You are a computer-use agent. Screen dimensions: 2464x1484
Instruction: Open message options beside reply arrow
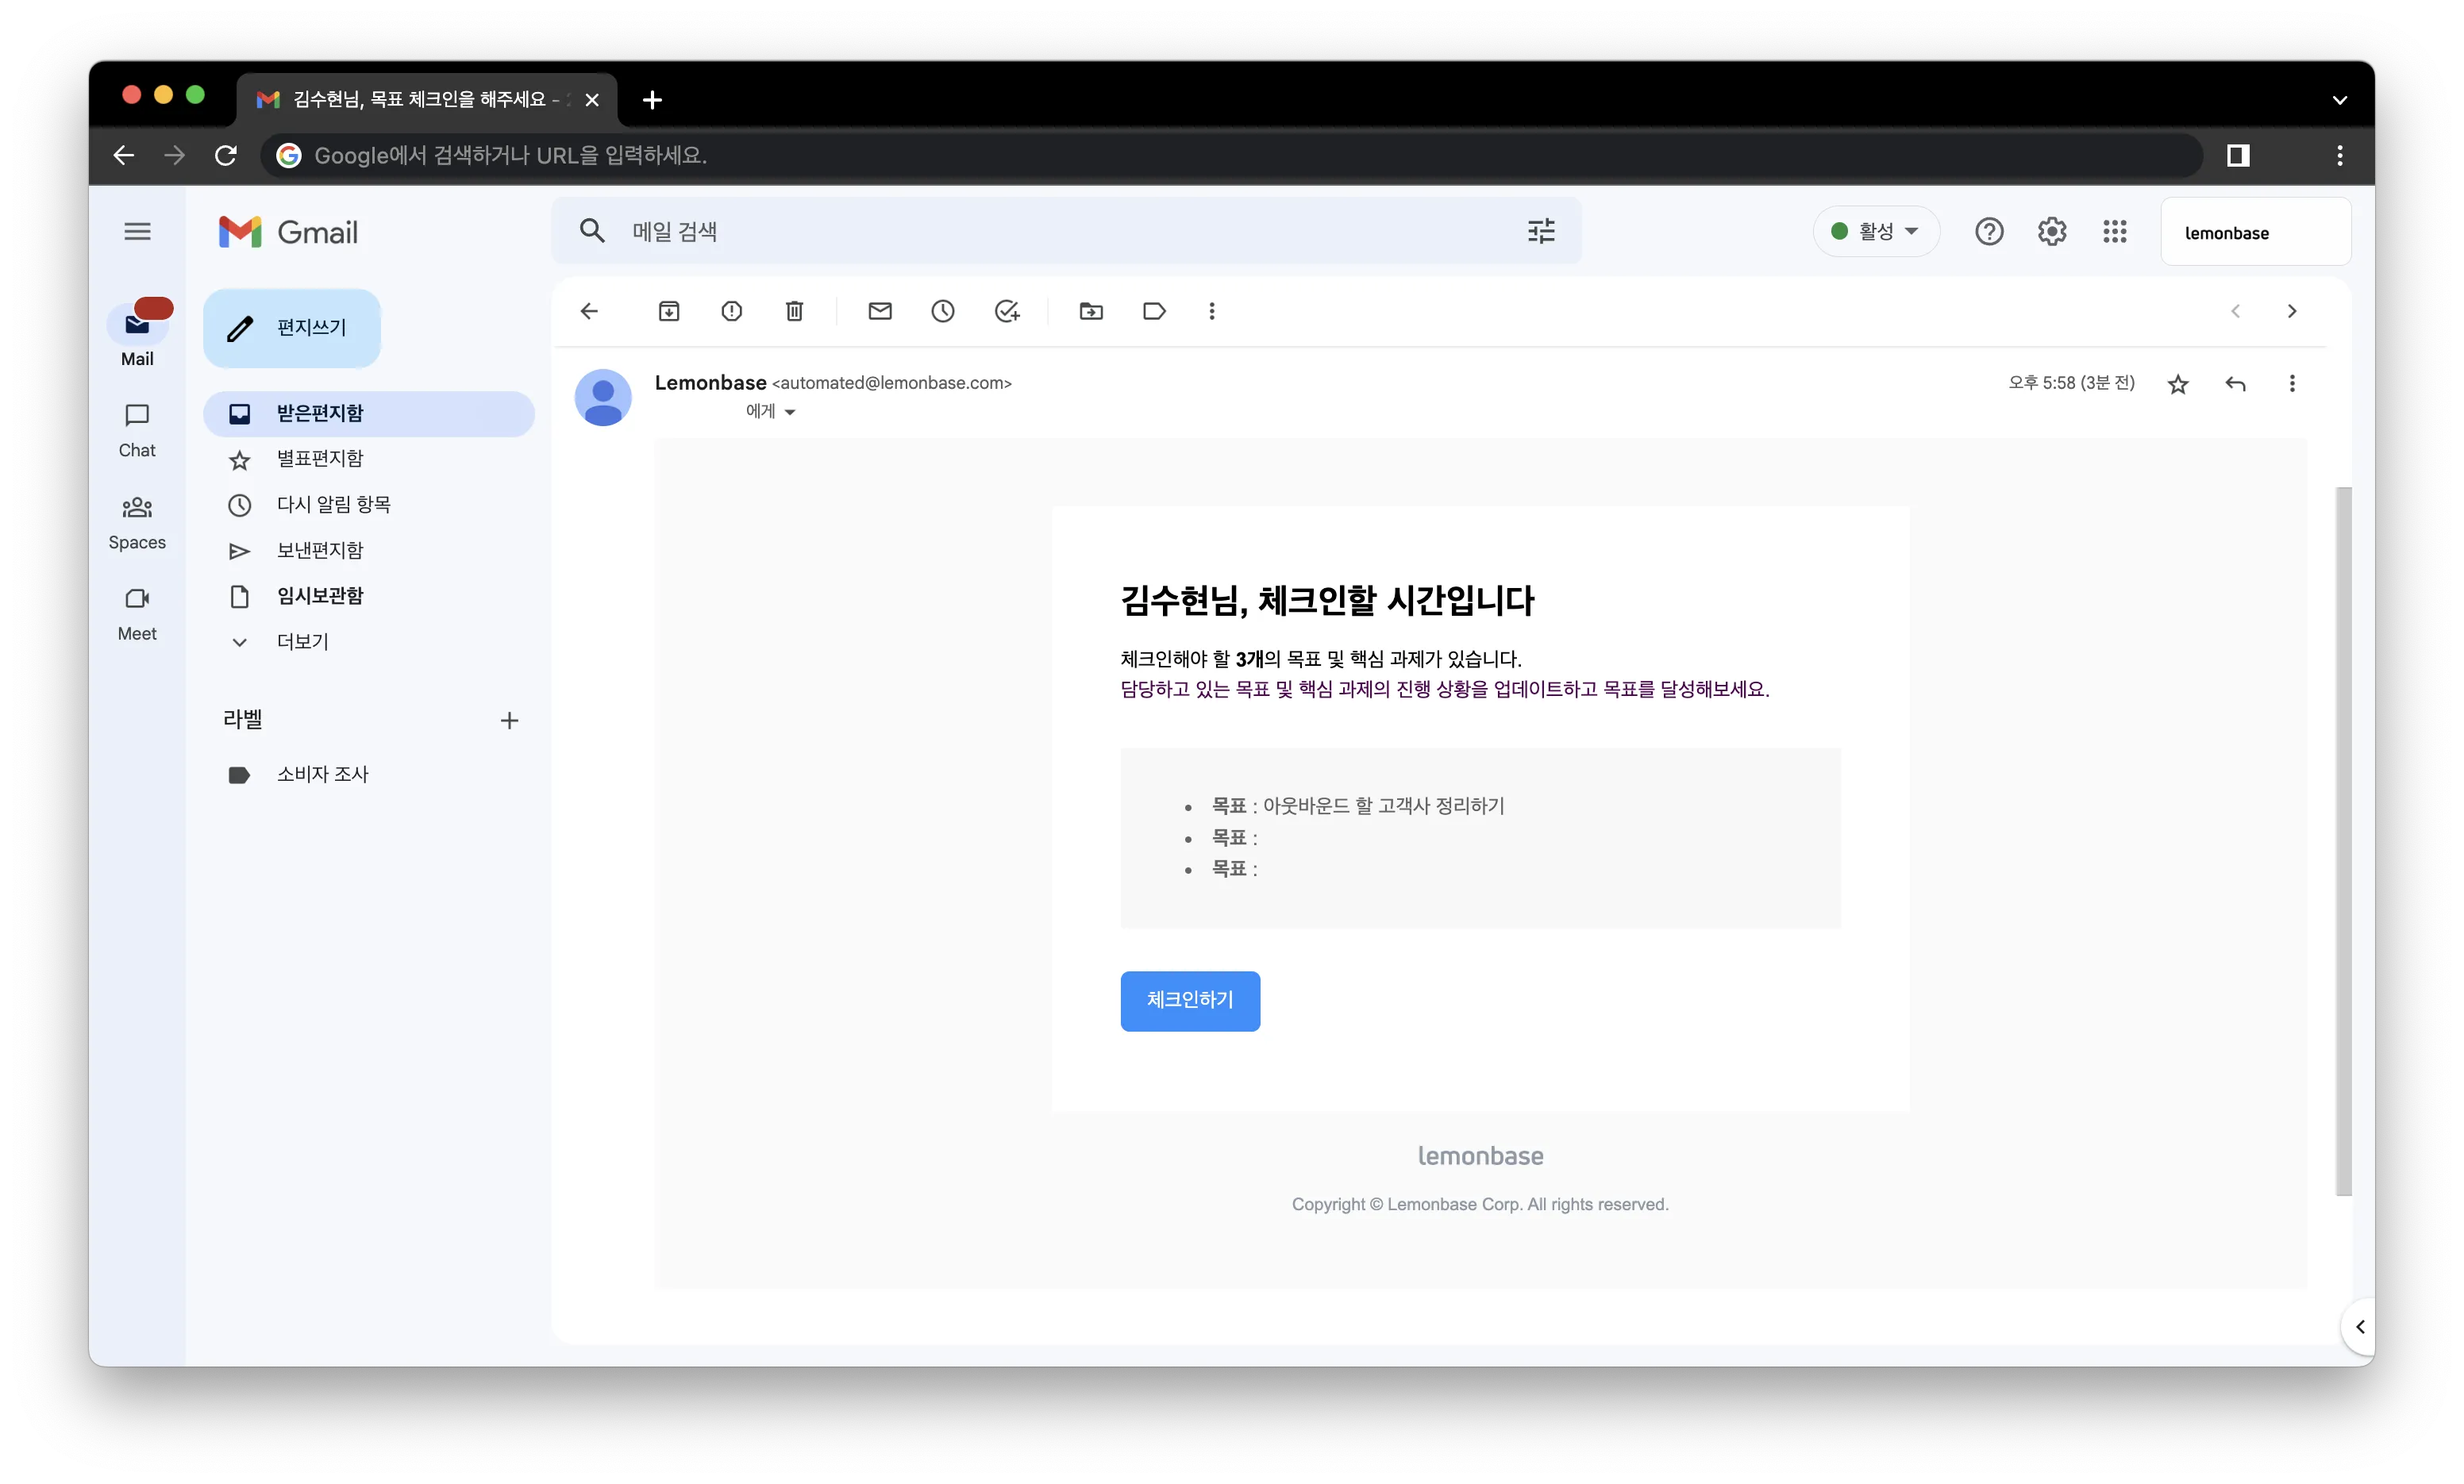click(2292, 384)
